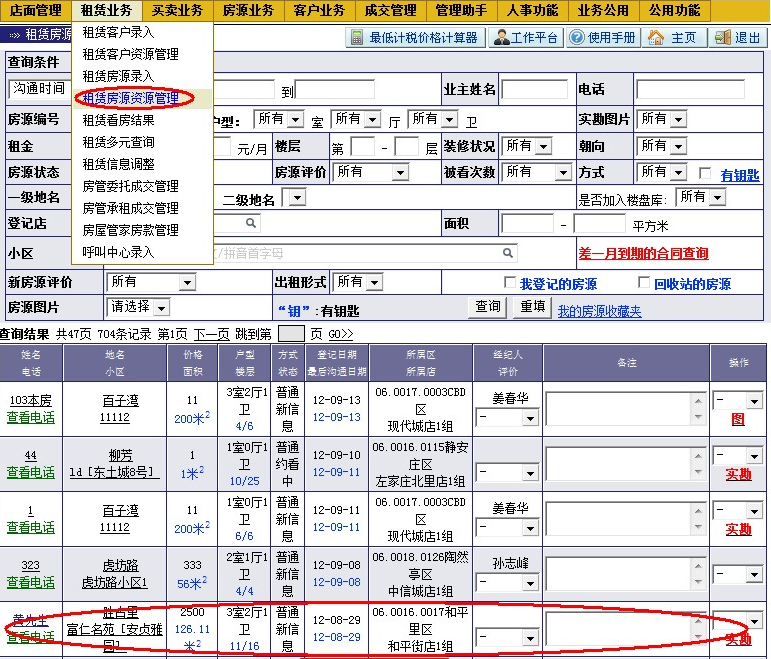Viewport: 771px width, 659px height.
Task: Expand the 二级地名 dropdown
Action: coord(294,198)
